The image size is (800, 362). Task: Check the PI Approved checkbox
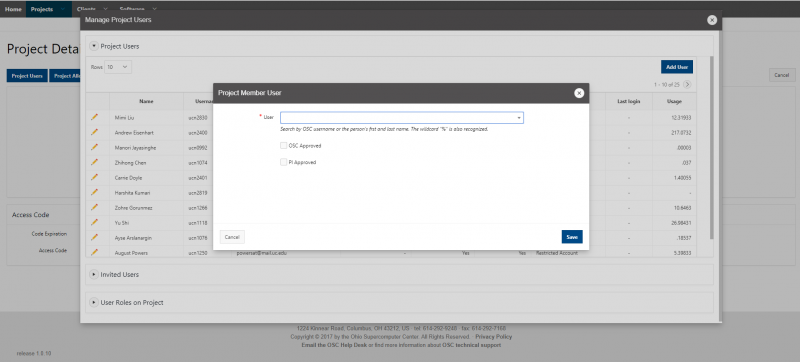pos(283,162)
